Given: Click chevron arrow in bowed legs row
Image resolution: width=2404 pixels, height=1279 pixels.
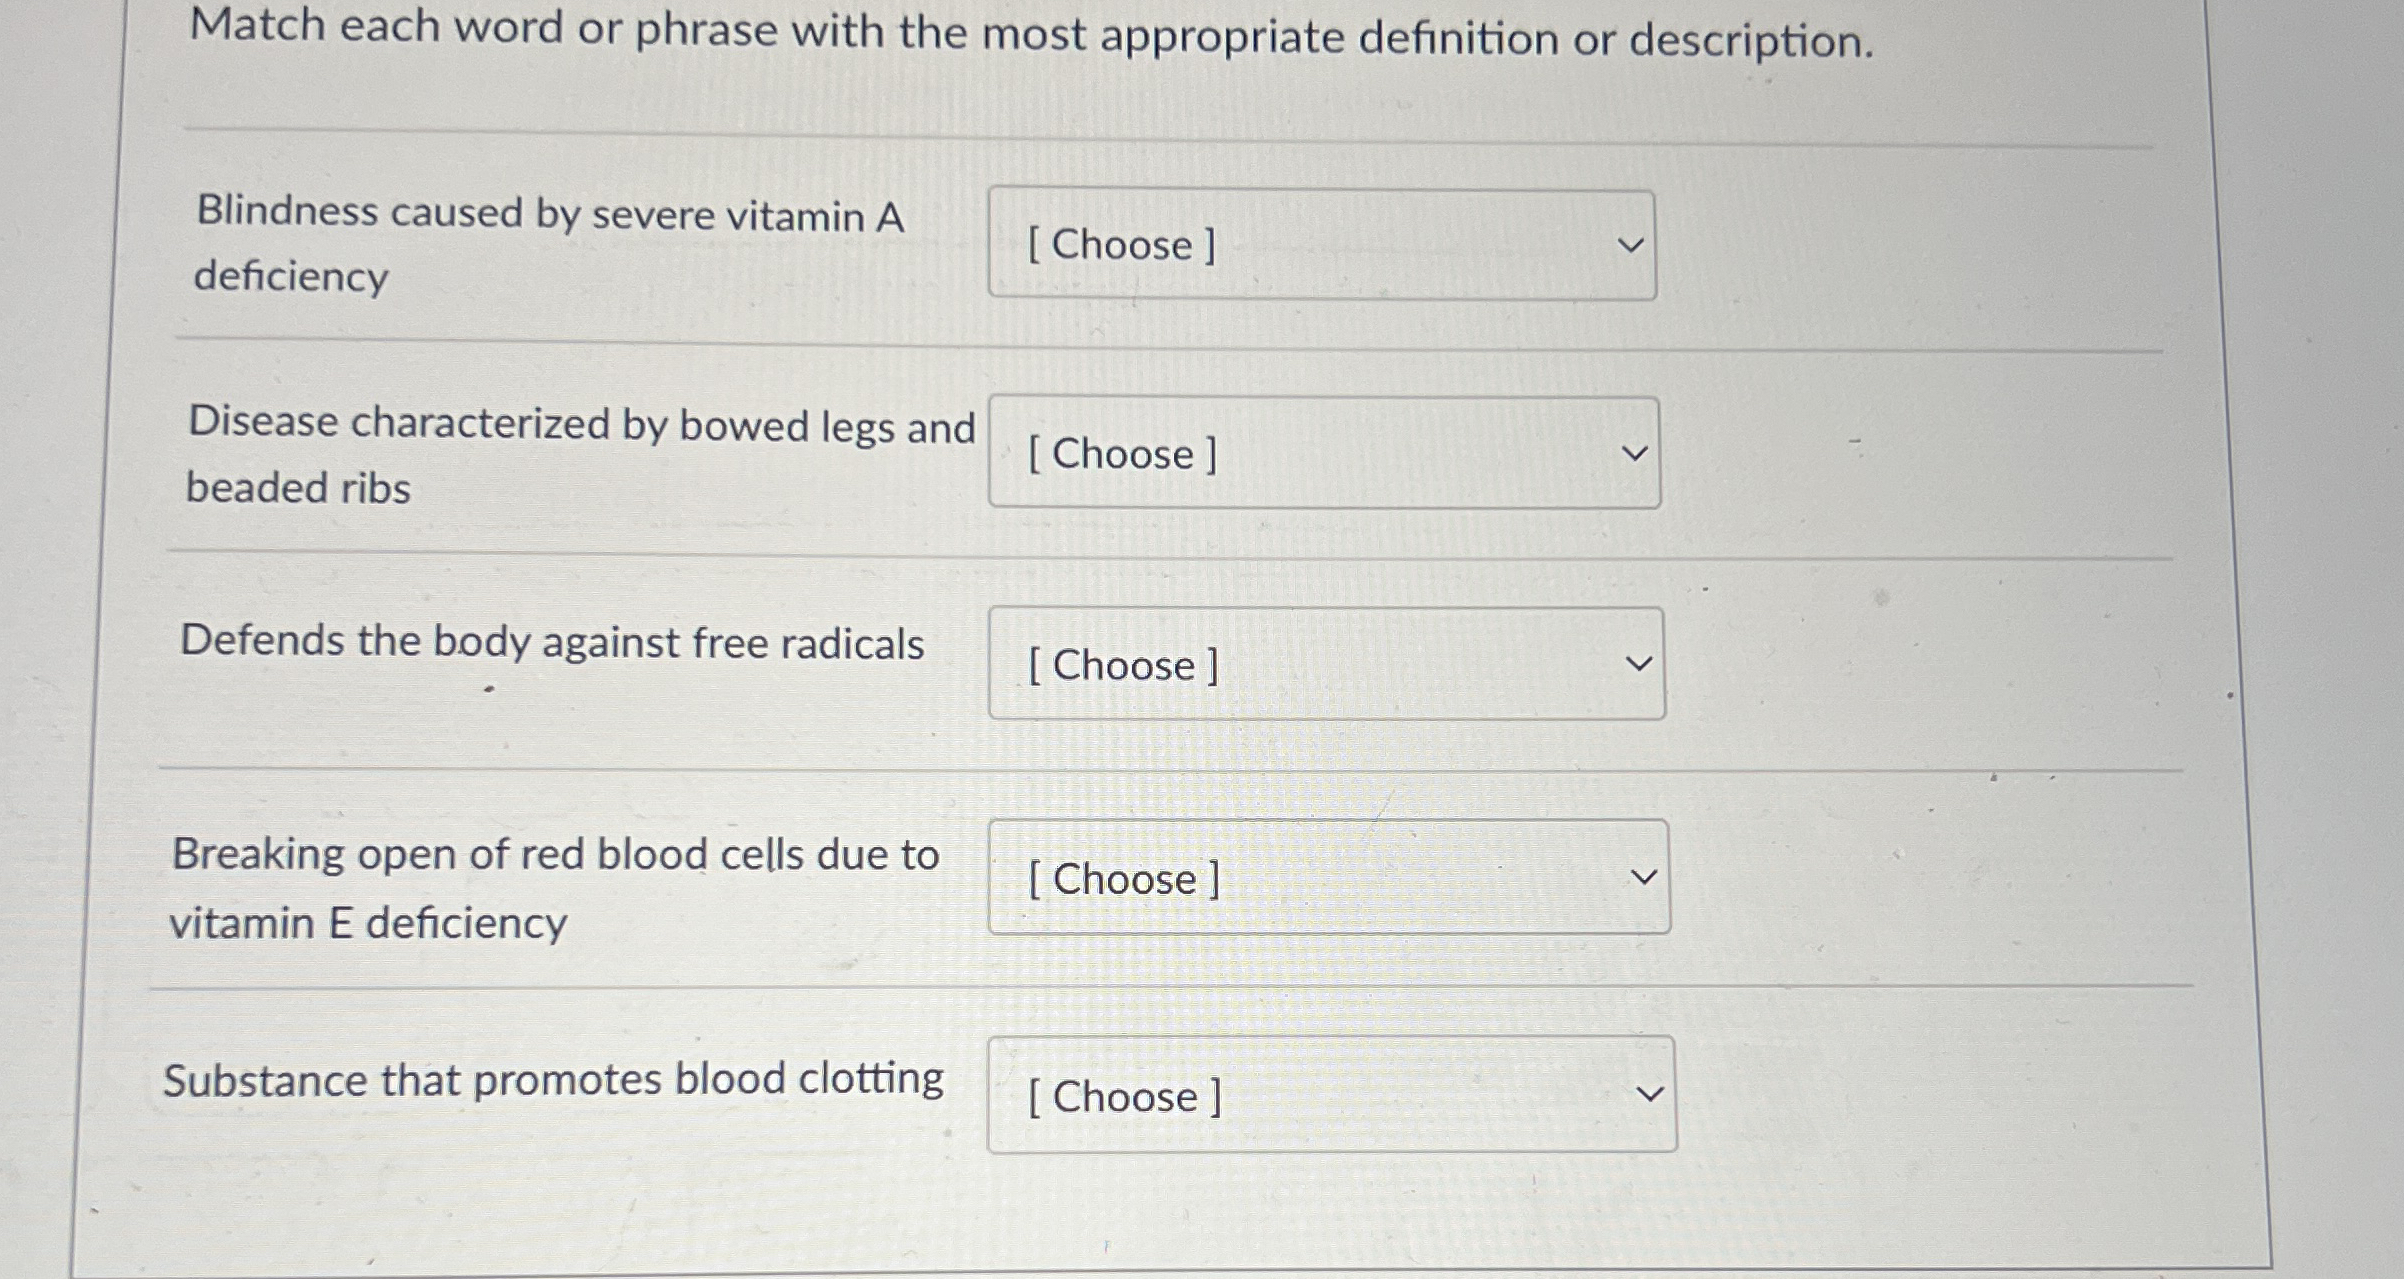Looking at the screenshot, I should (x=1634, y=454).
